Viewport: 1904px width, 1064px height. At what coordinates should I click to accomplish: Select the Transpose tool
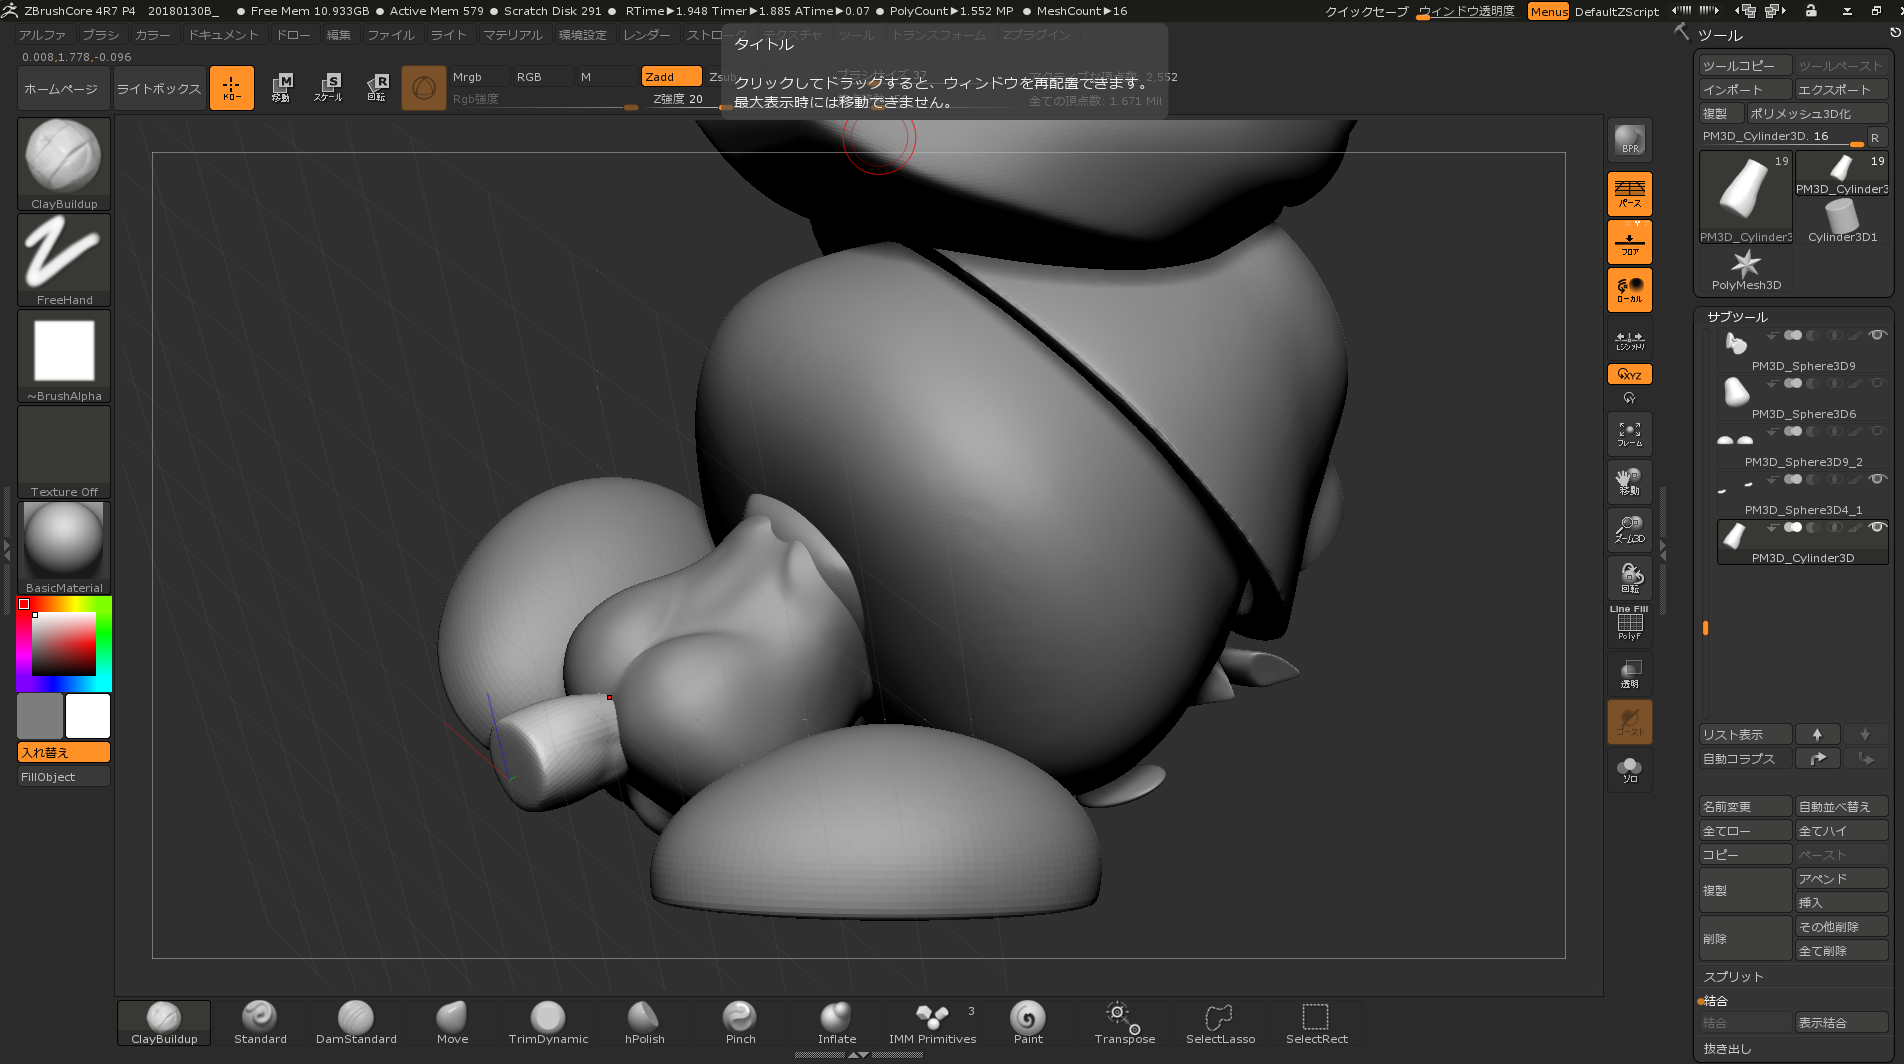(1124, 1023)
